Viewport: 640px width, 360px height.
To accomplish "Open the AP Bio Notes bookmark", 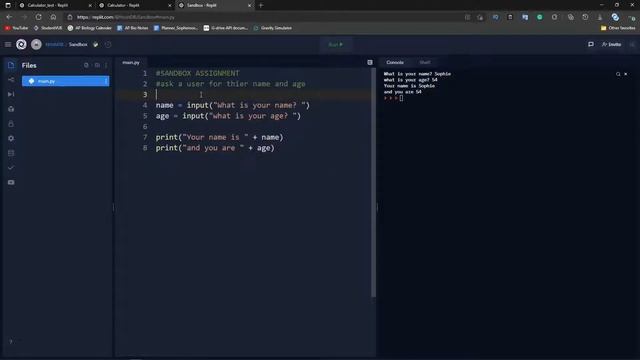I will pyautogui.click(x=133, y=28).
